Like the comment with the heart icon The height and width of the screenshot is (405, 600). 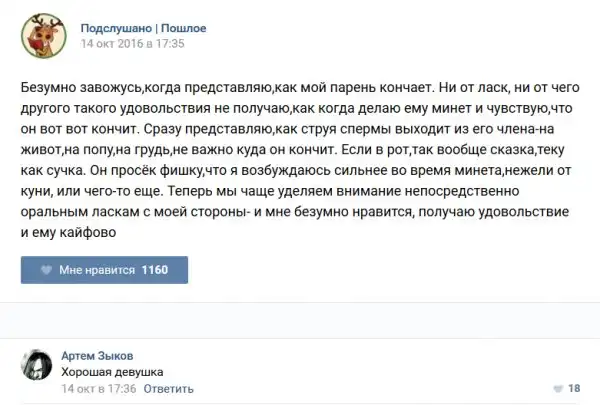(x=556, y=388)
